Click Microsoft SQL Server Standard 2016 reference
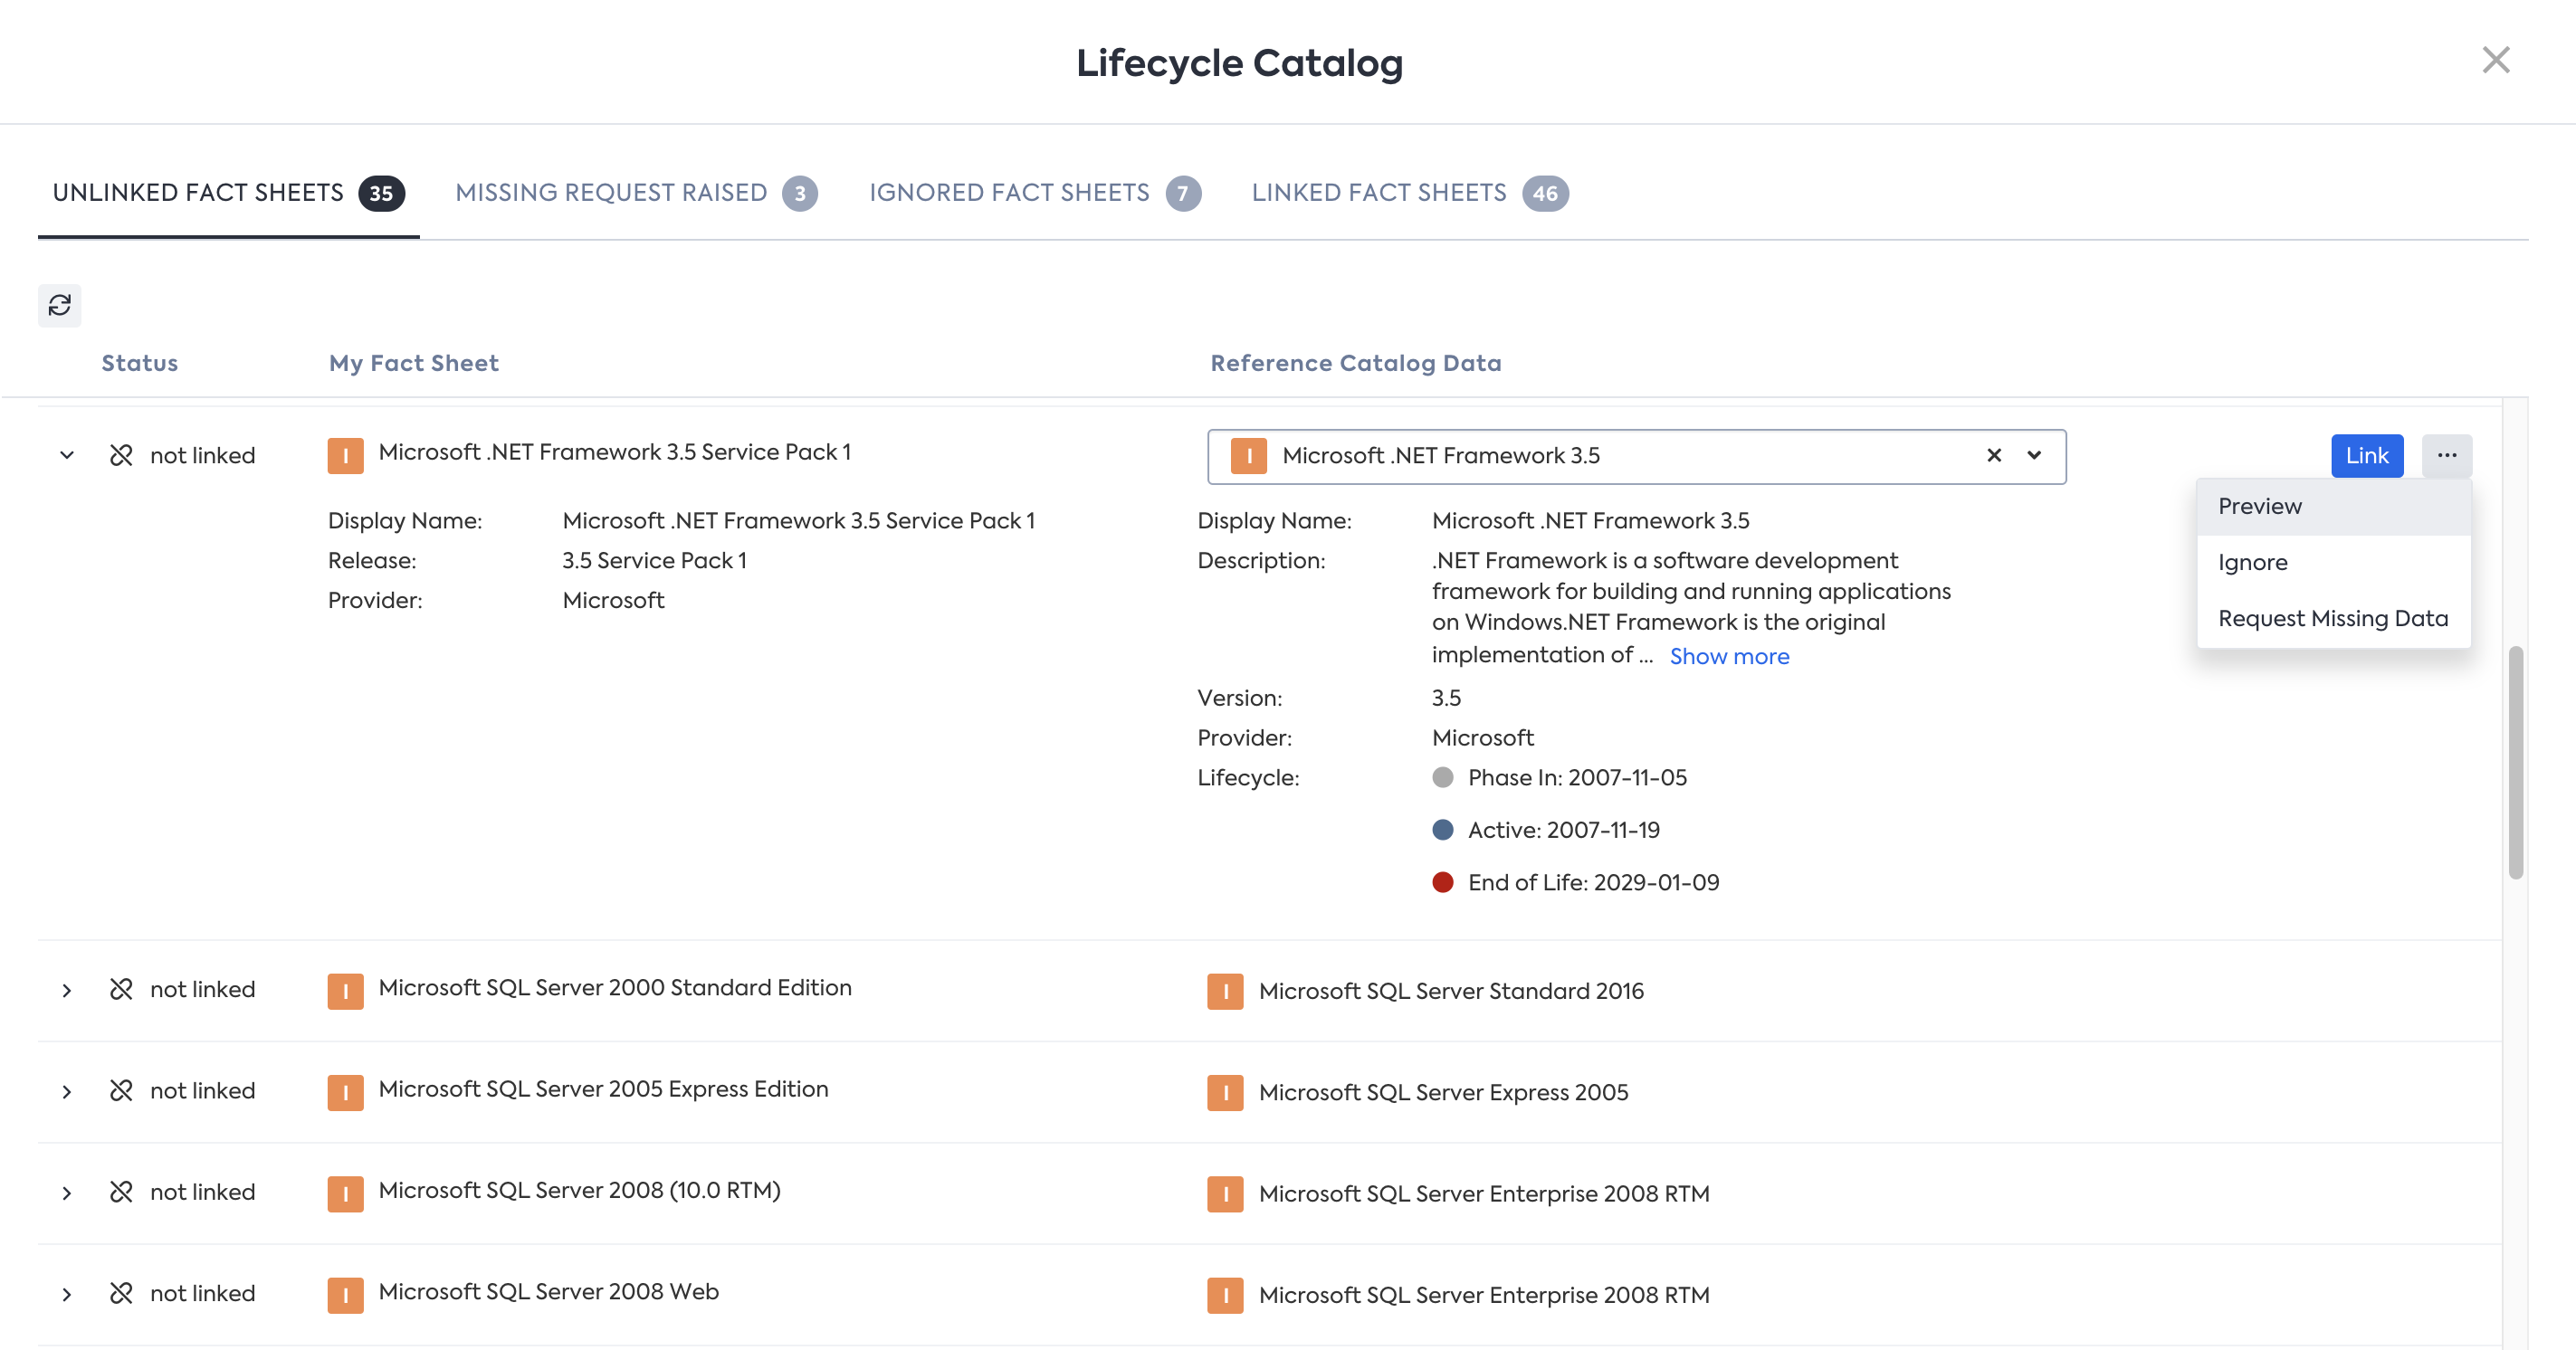The image size is (2576, 1350). tap(1451, 991)
